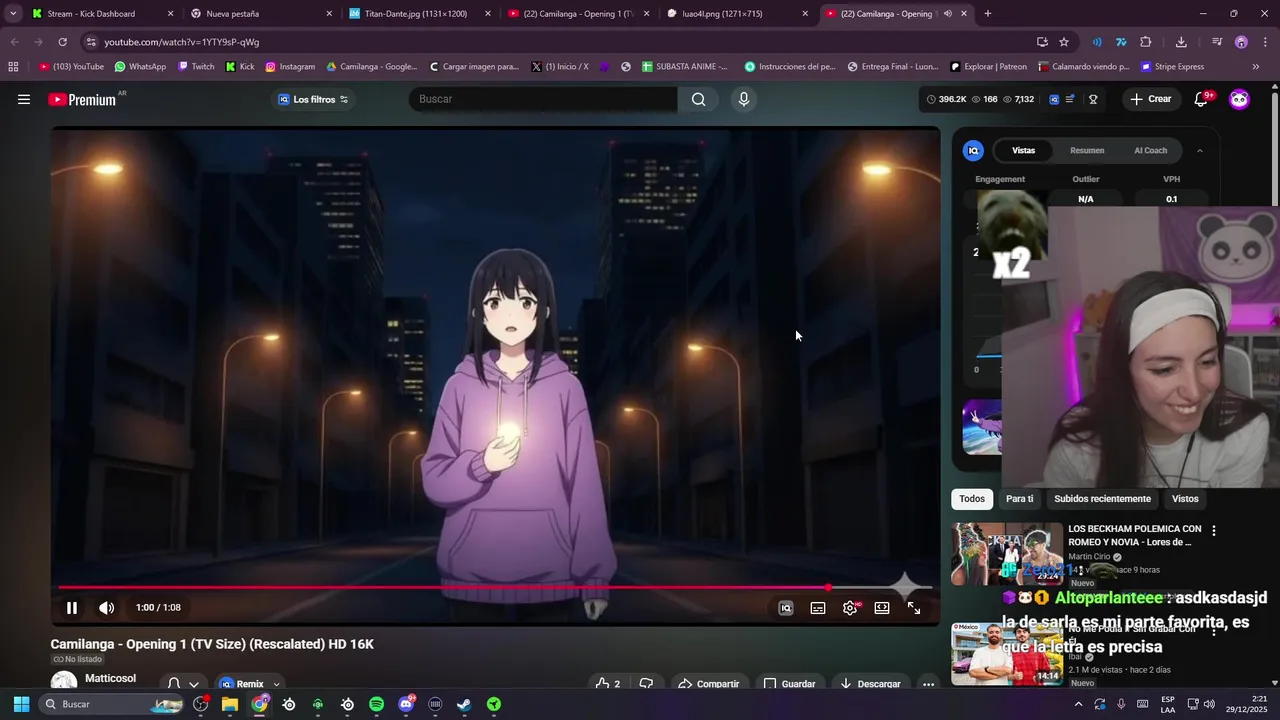This screenshot has width=1280, height=720.
Task: Select the Resumen tab
Action: (1087, 150)
